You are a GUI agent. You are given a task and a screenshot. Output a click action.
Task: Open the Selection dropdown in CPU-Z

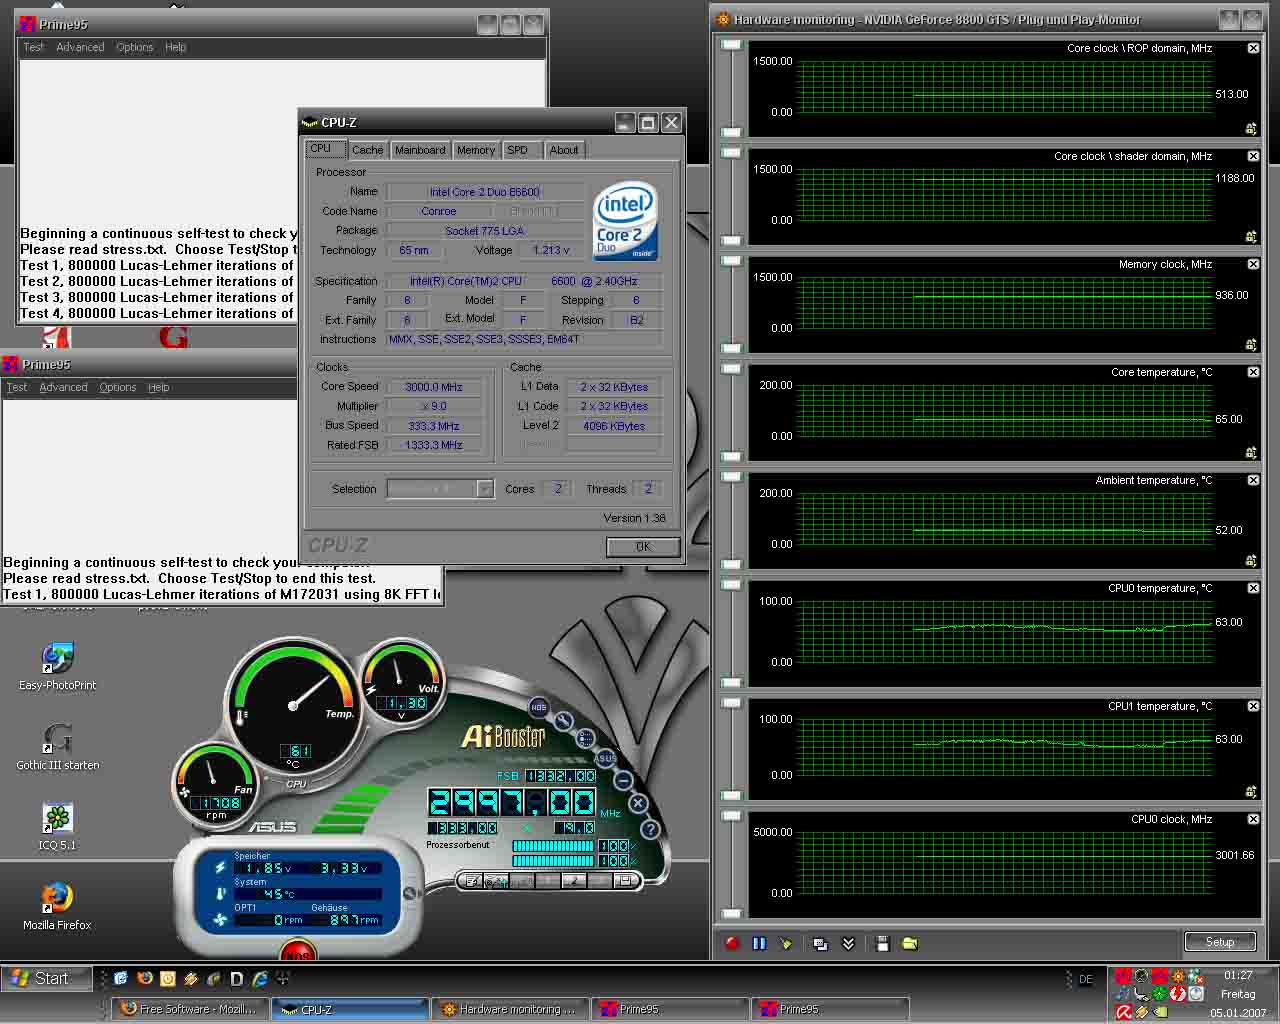coord(485,489)
